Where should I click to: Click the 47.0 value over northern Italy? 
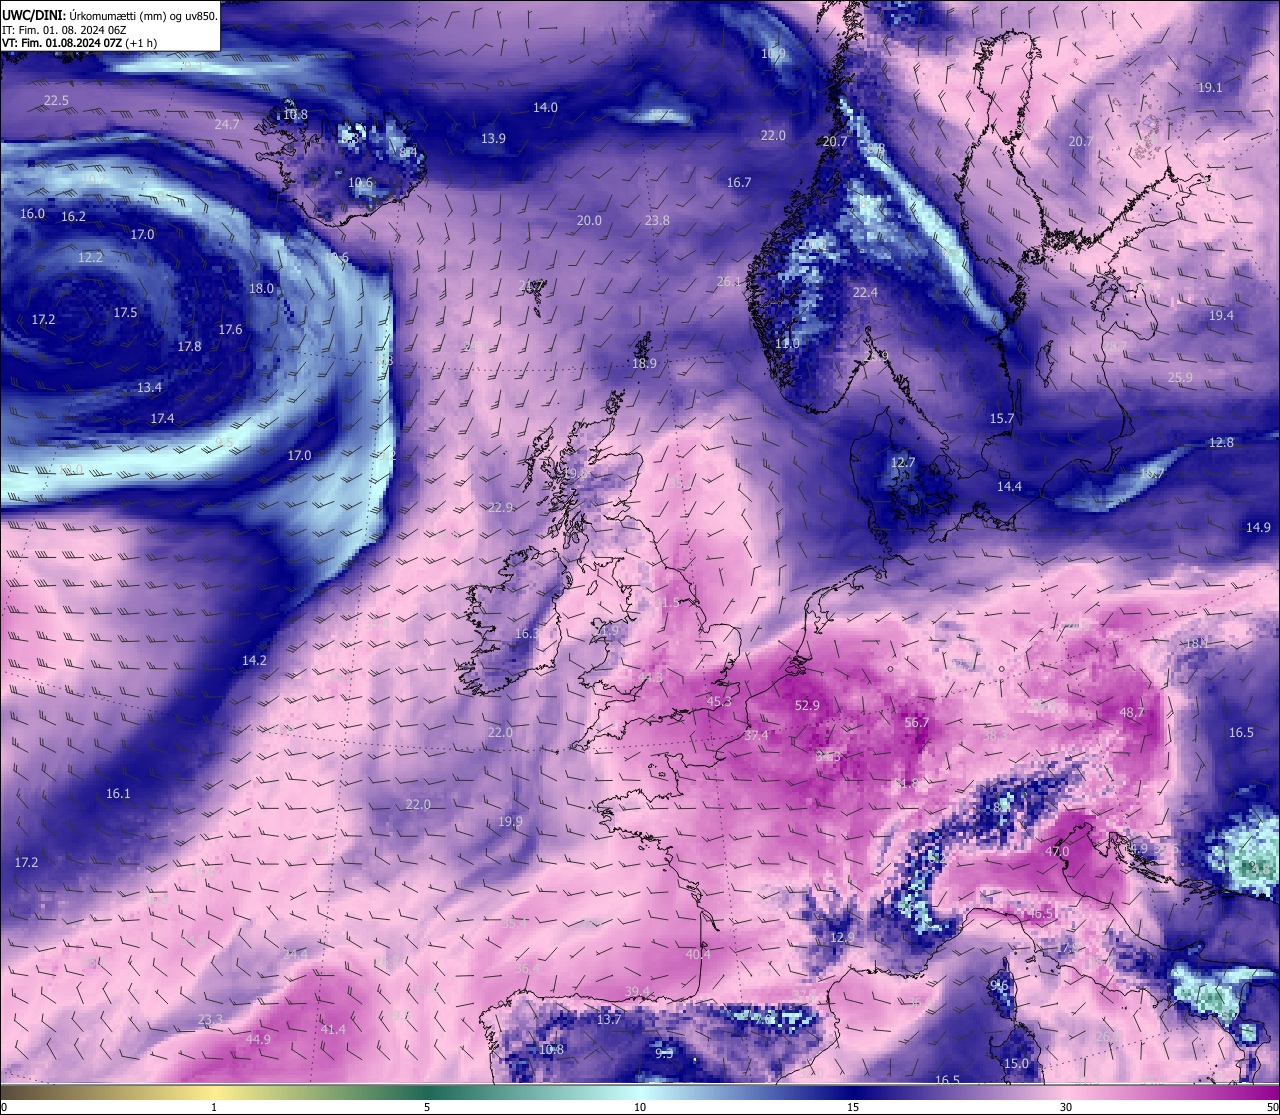click(x=1057, y=852)
